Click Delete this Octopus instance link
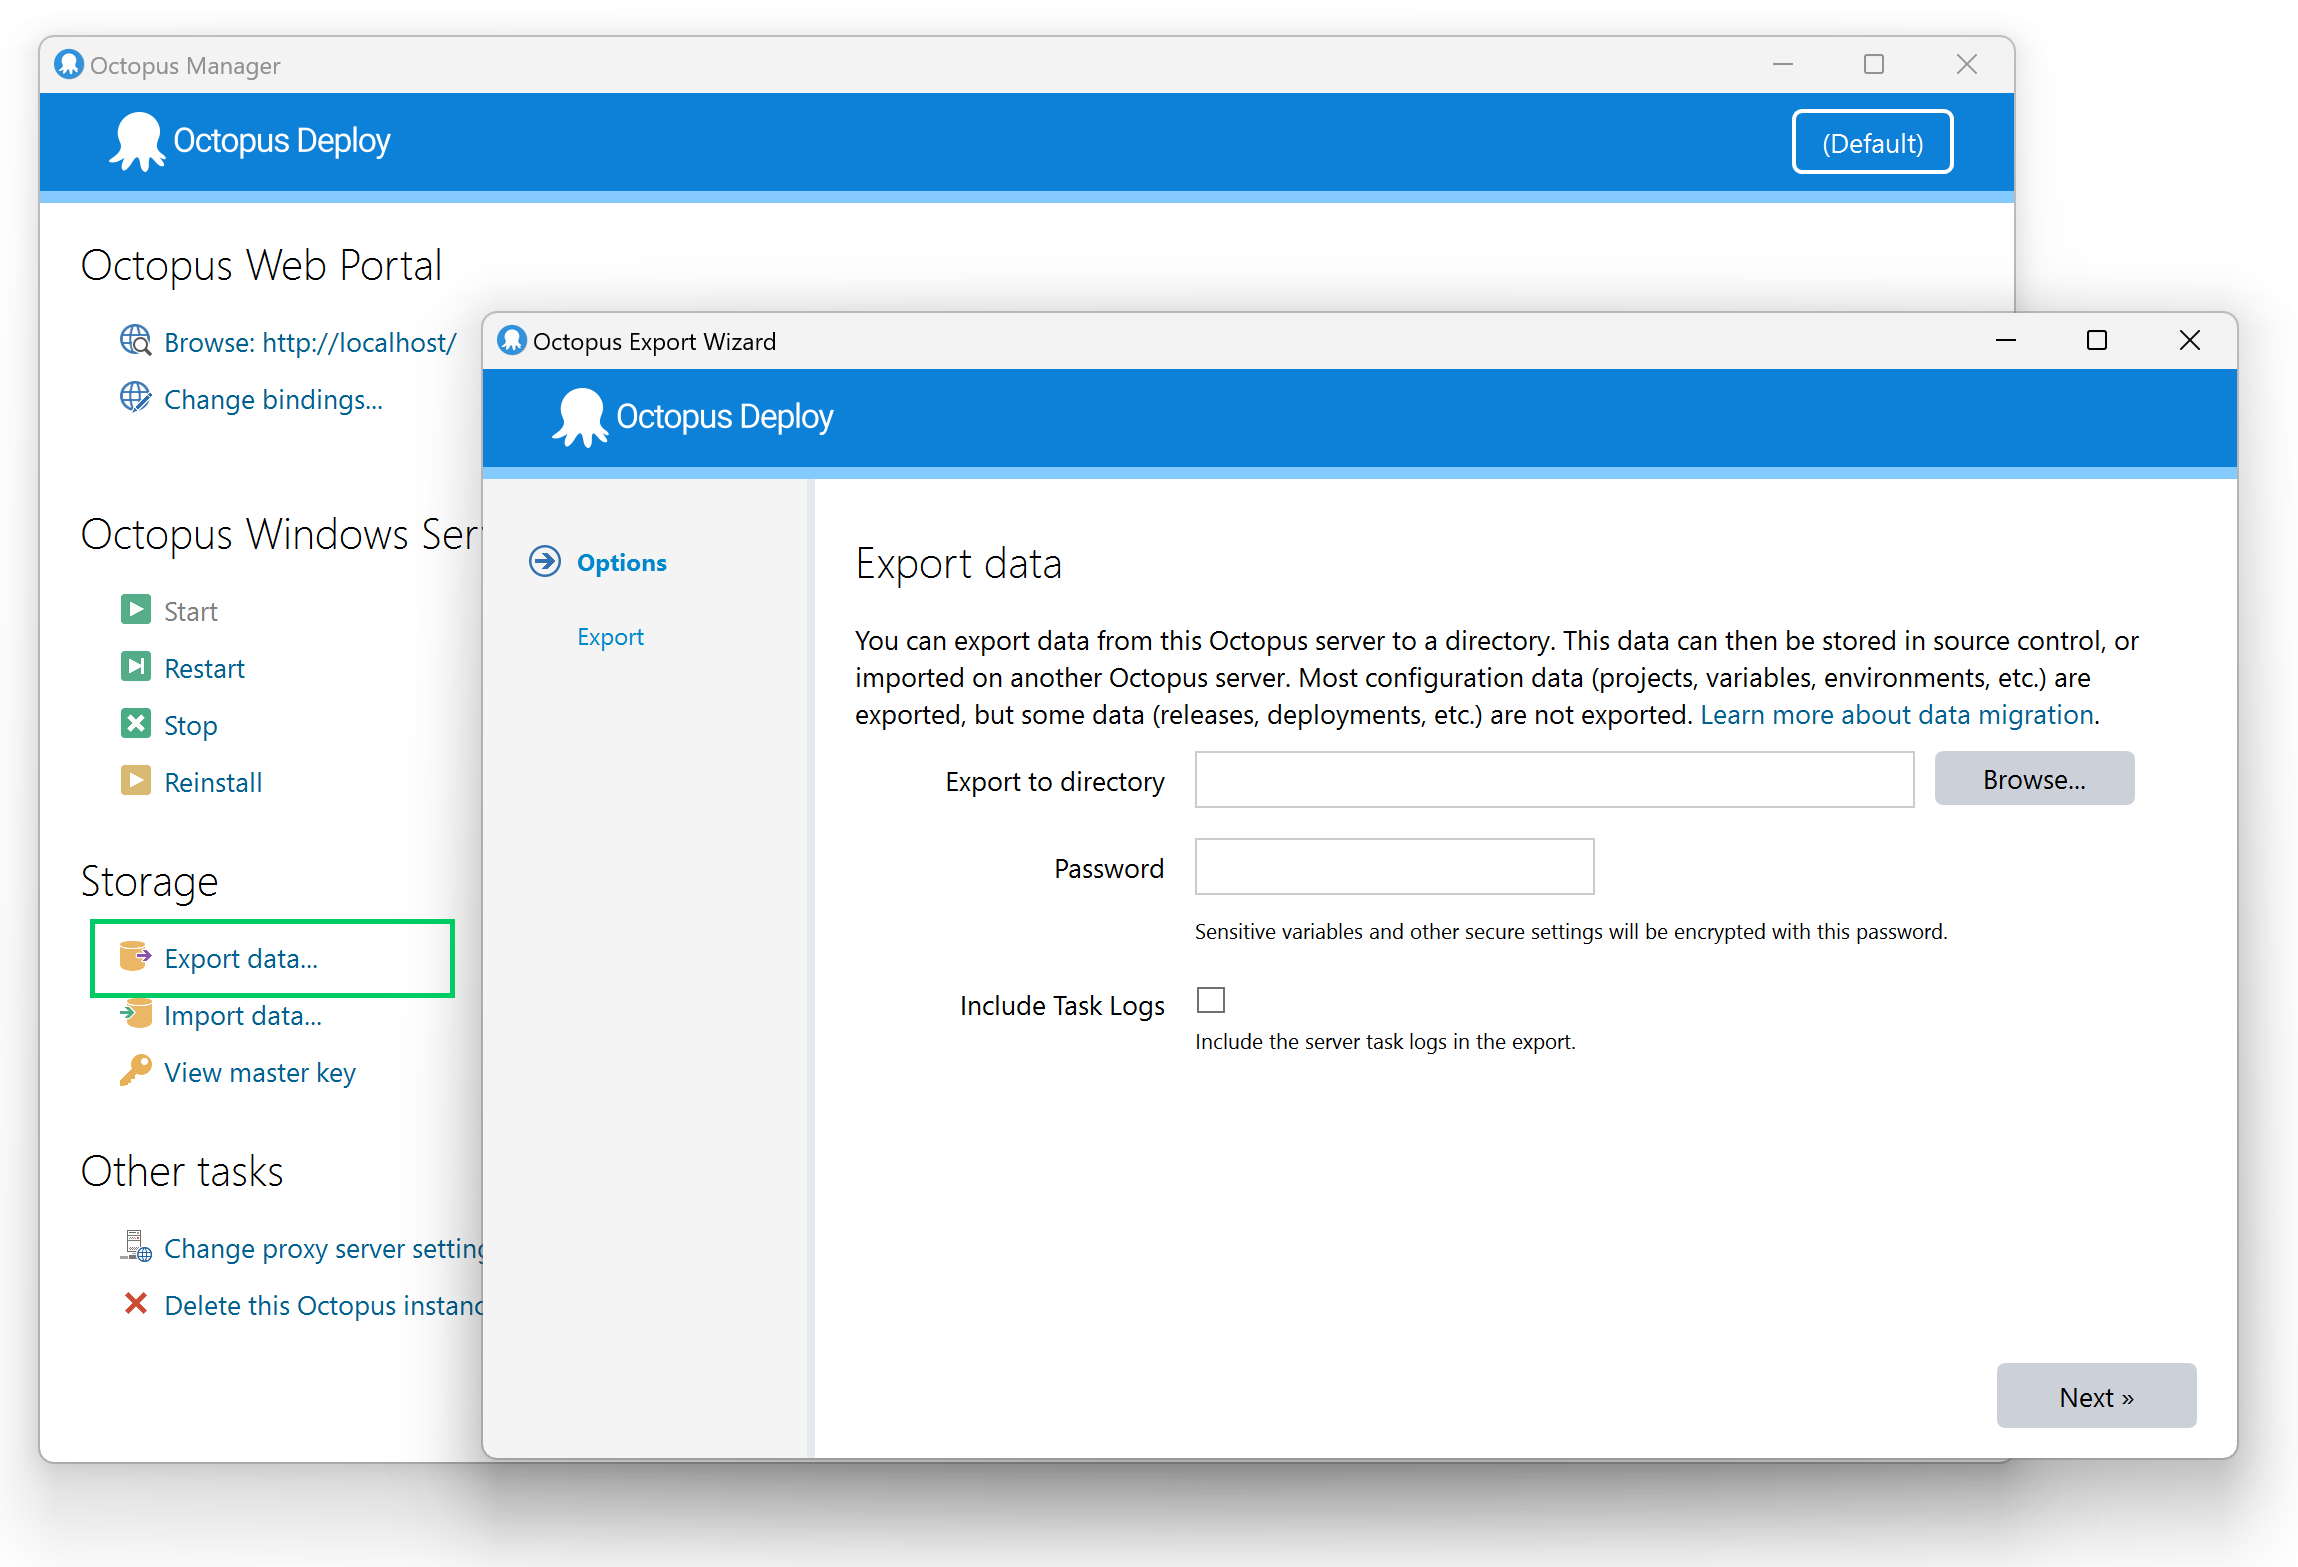2298x1567 pixels. 323,1305
